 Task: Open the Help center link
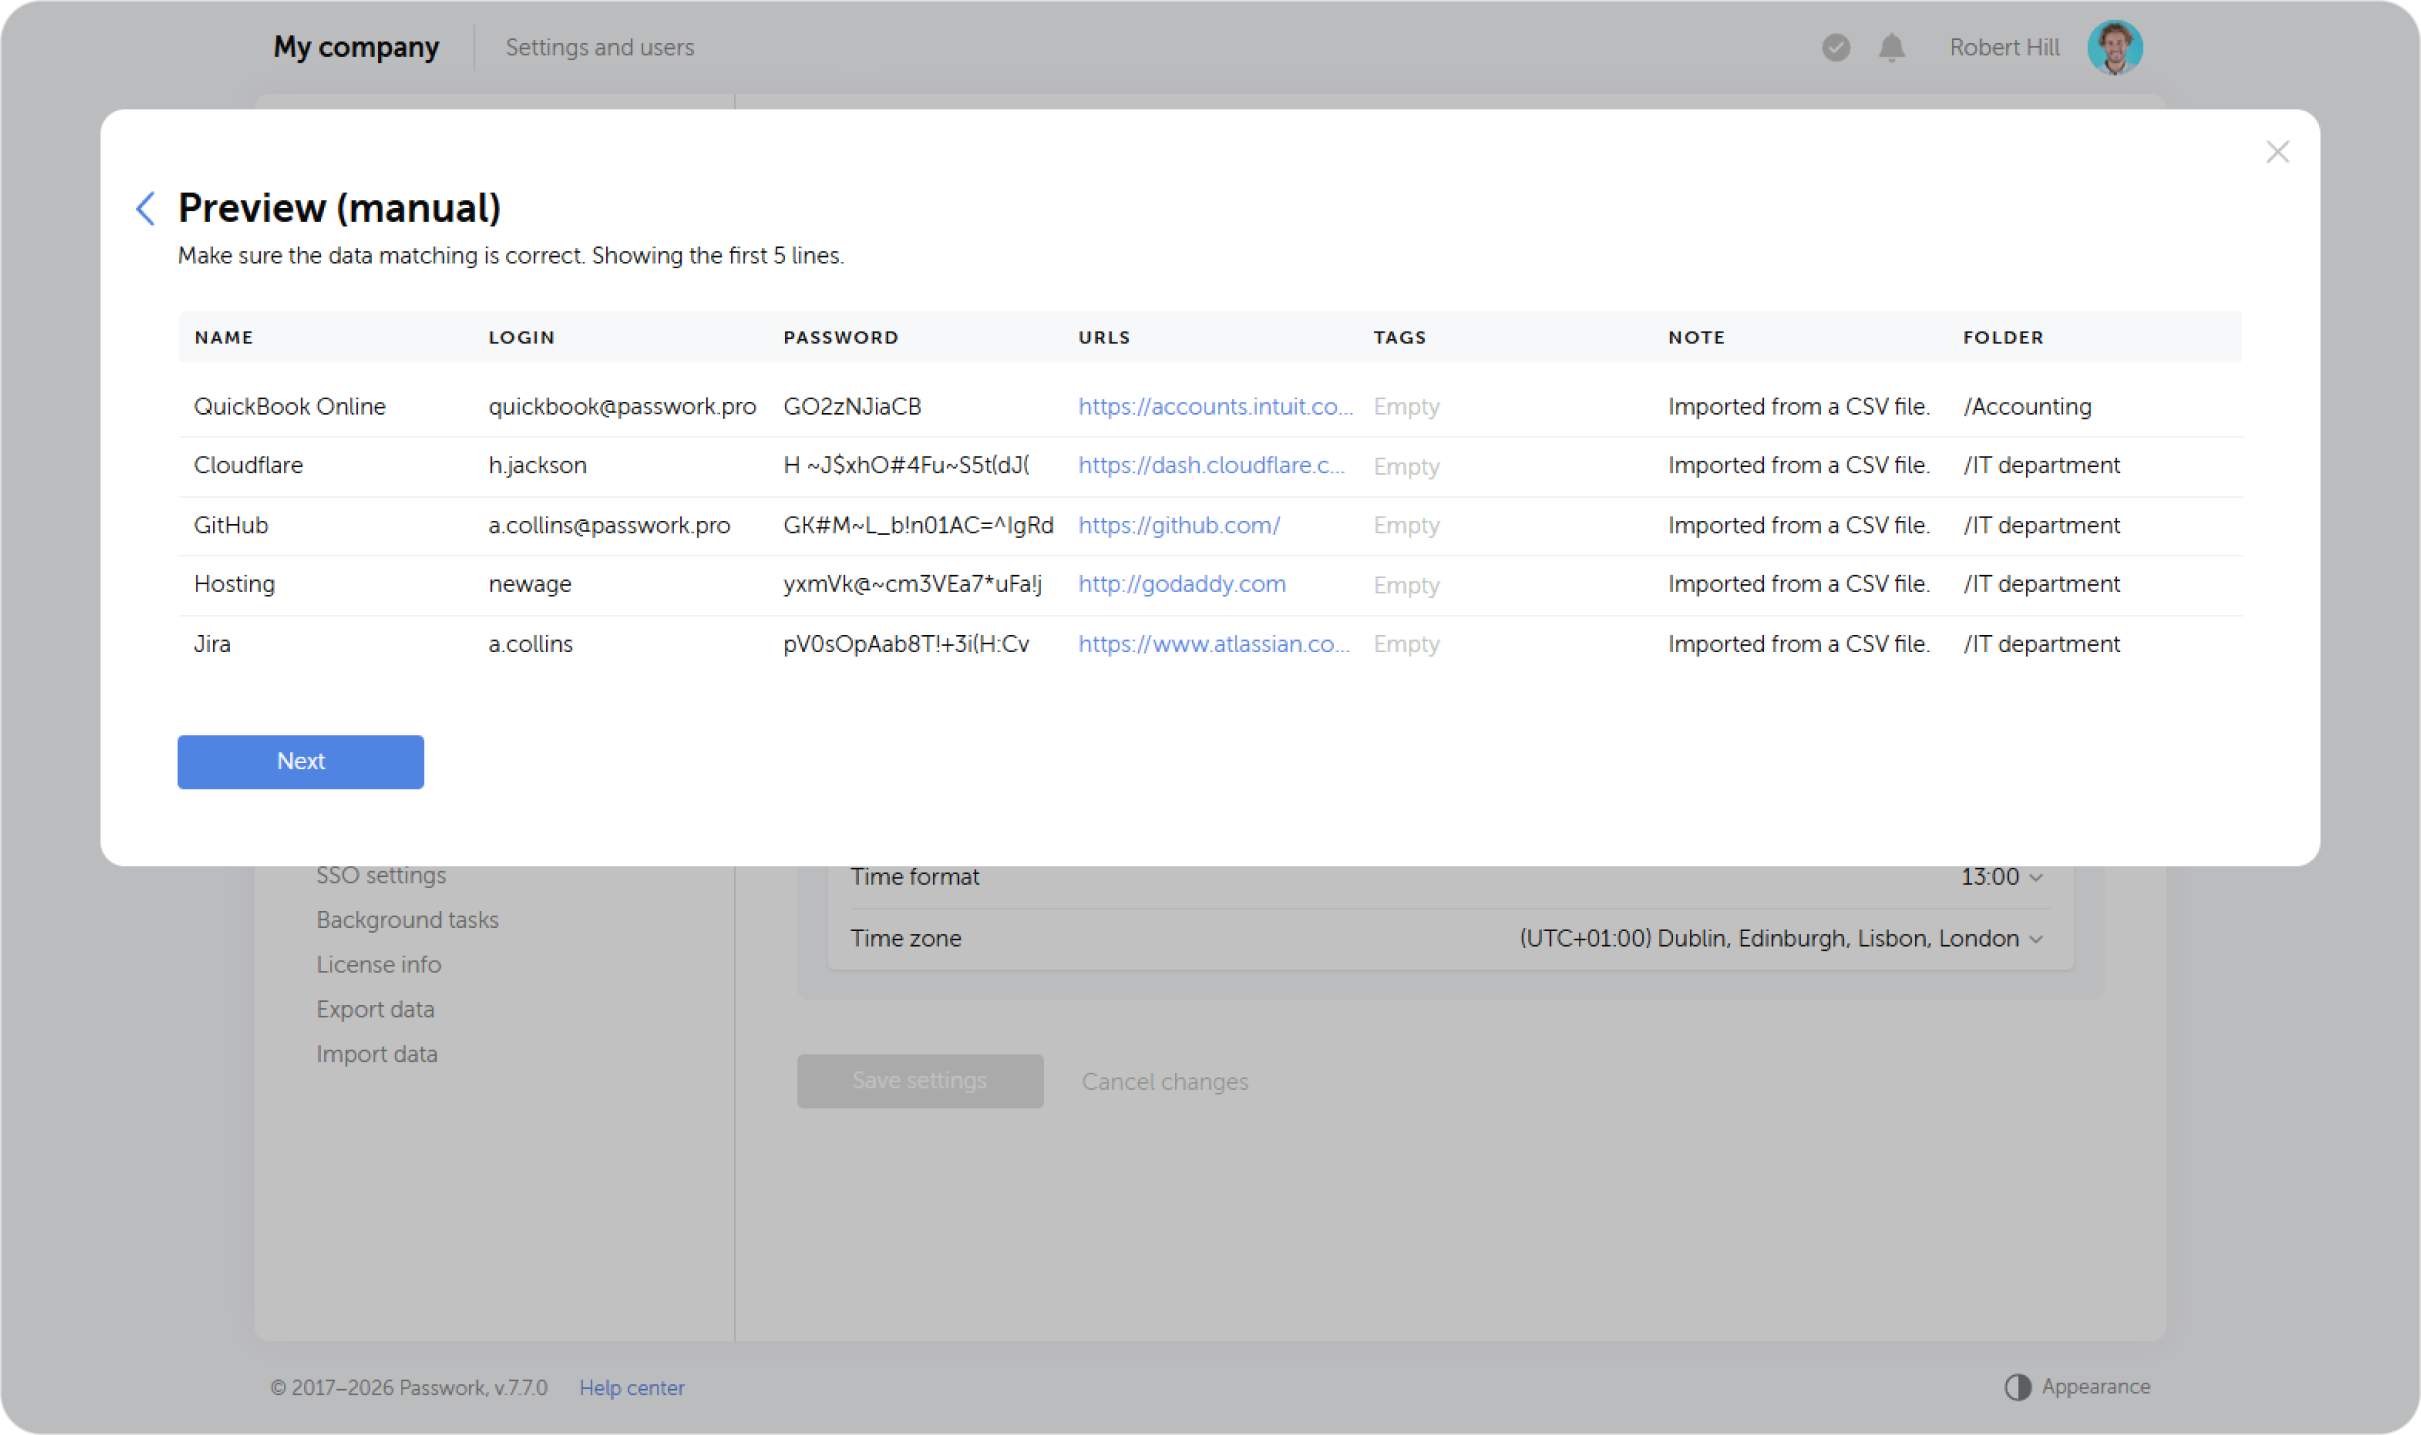(x=631, y=1387)
